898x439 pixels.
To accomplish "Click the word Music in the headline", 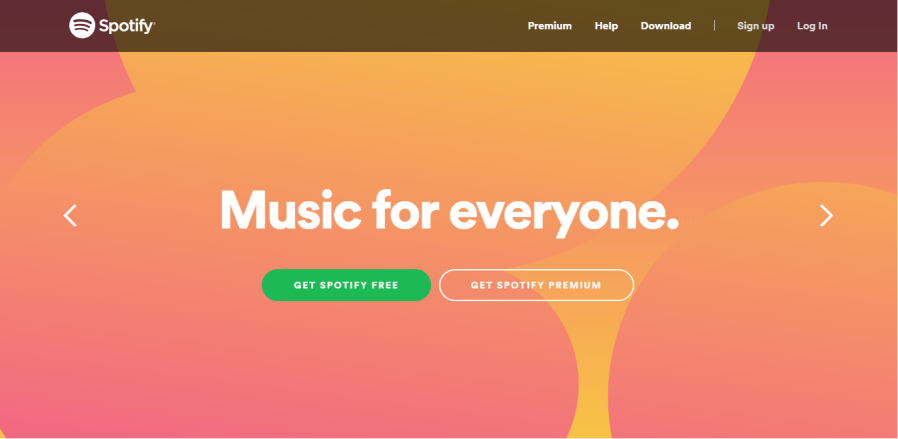I will coord(290,210).
